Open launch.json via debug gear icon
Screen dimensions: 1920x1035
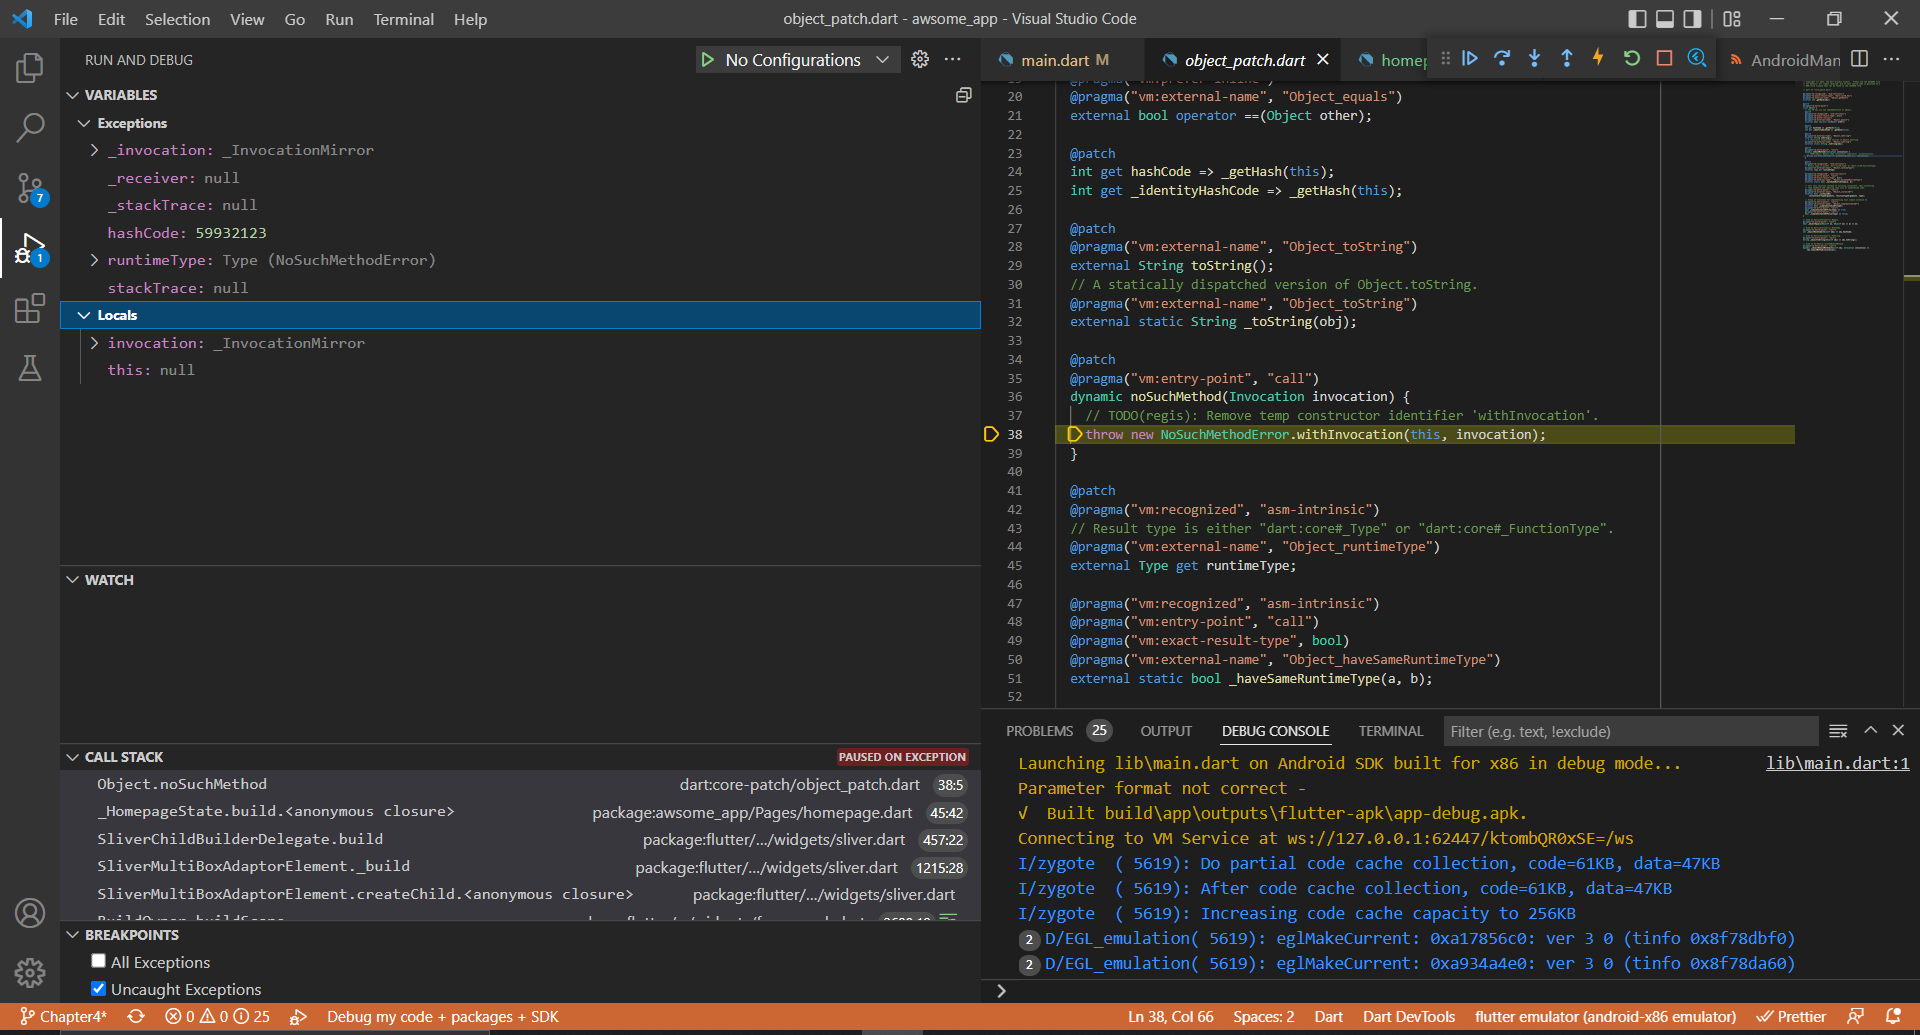(920, 60)
